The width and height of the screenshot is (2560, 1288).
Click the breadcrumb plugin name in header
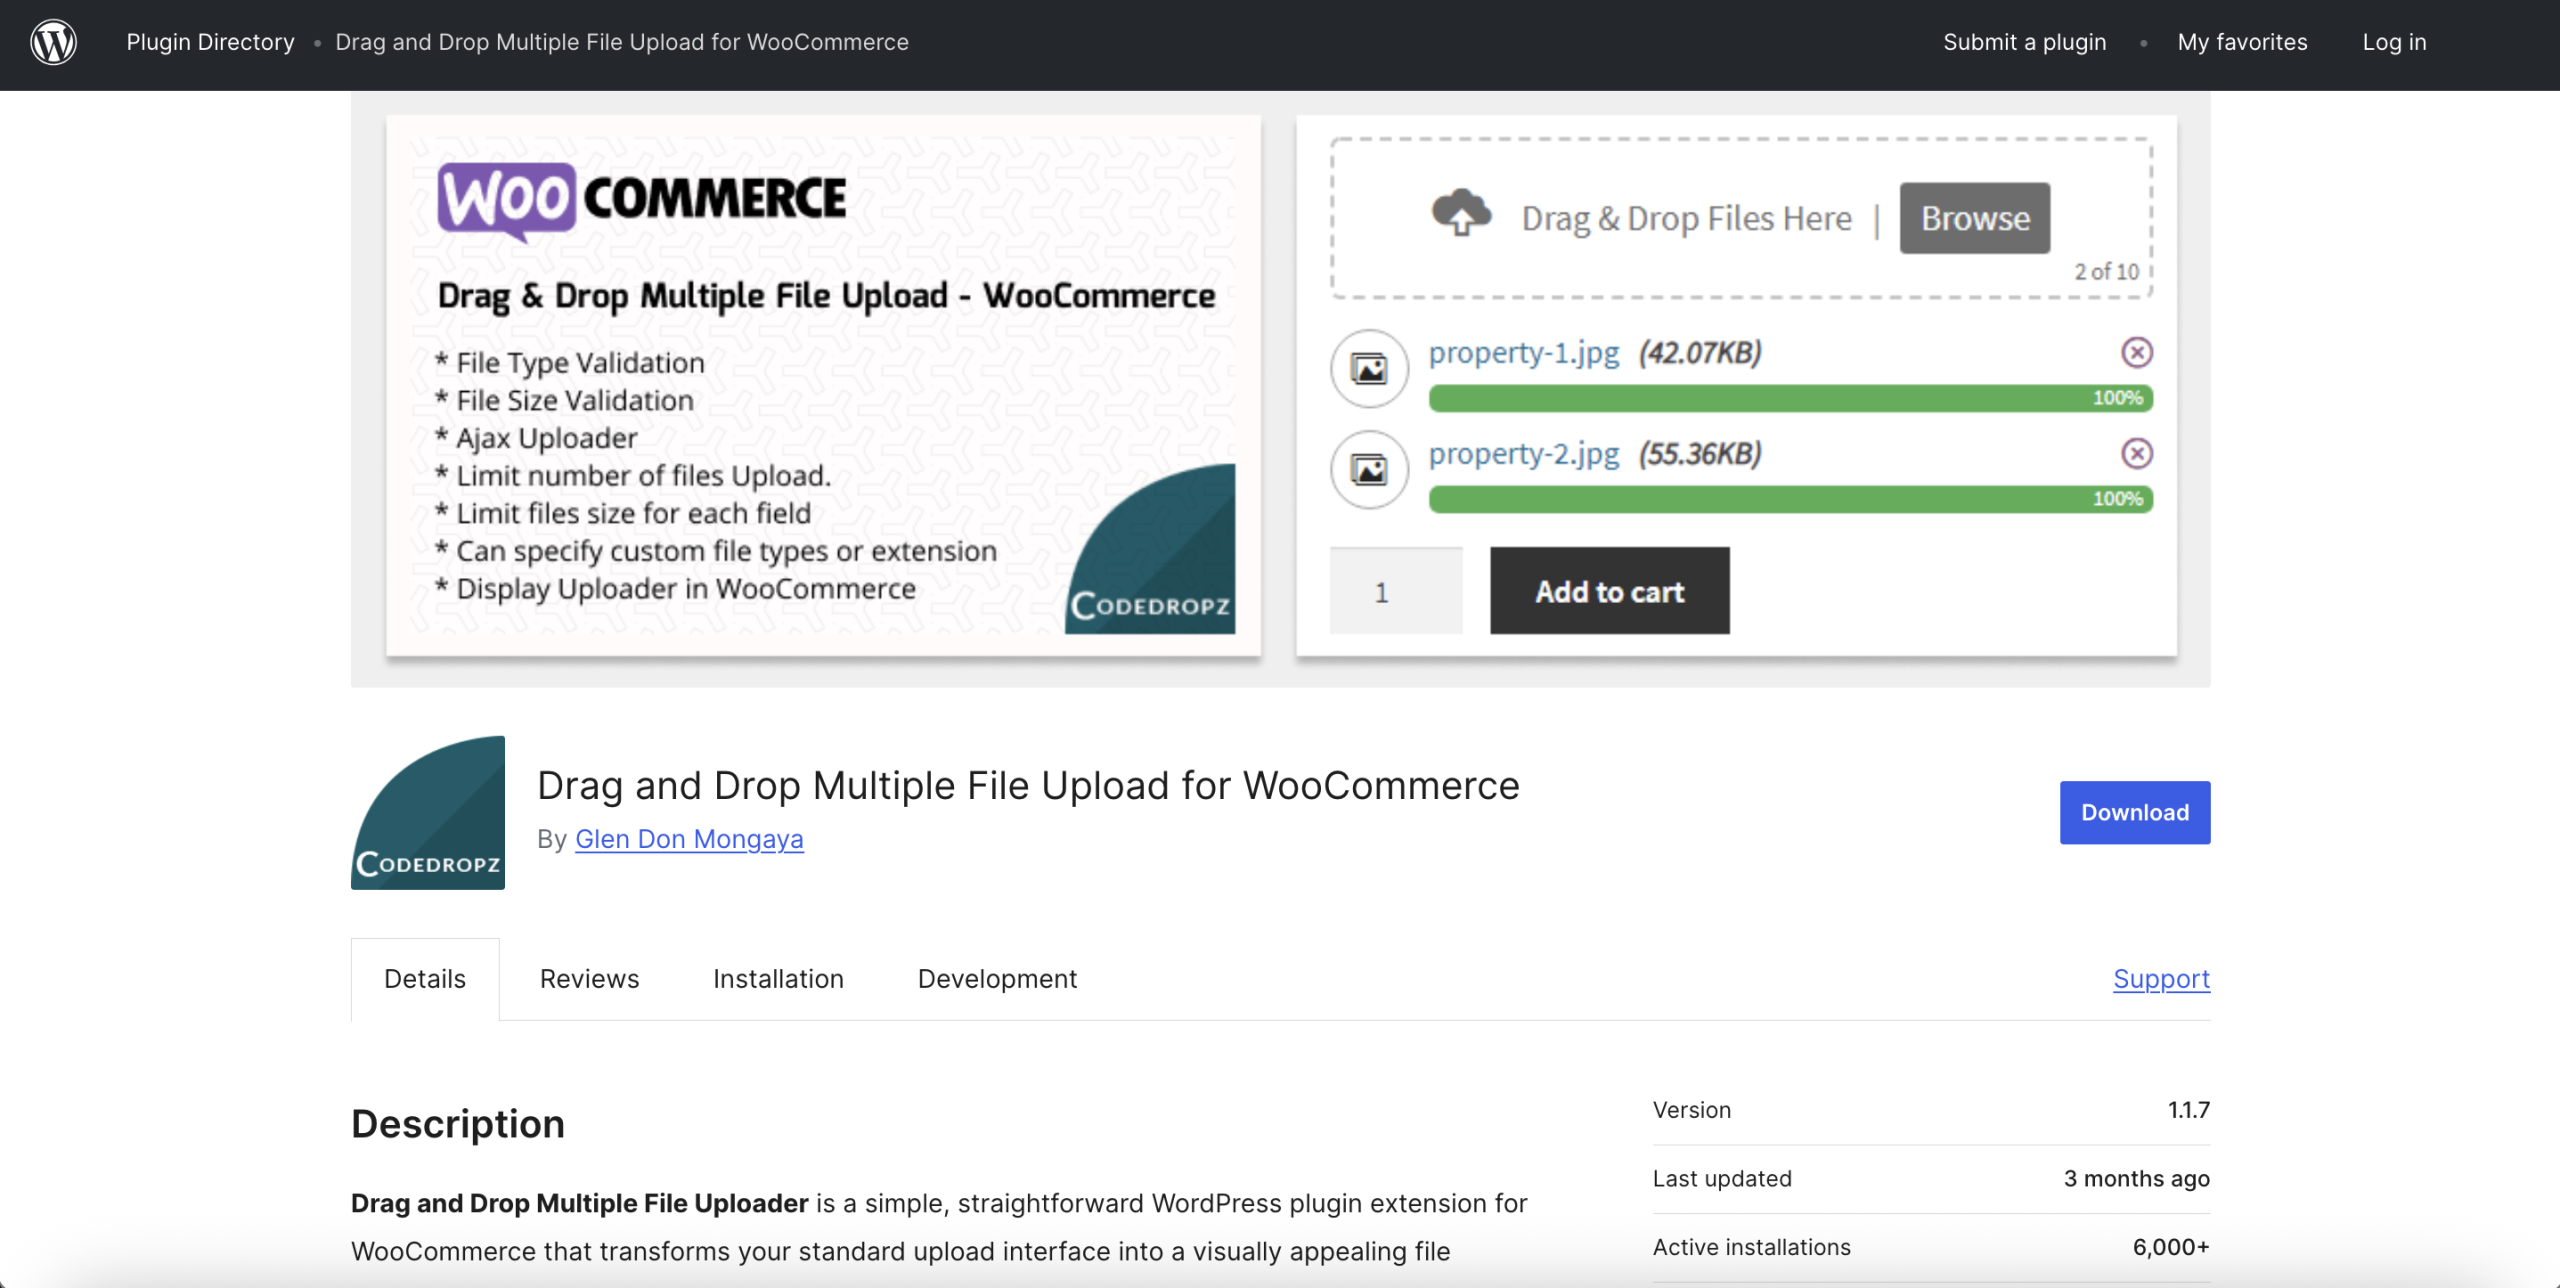[622, 42]
